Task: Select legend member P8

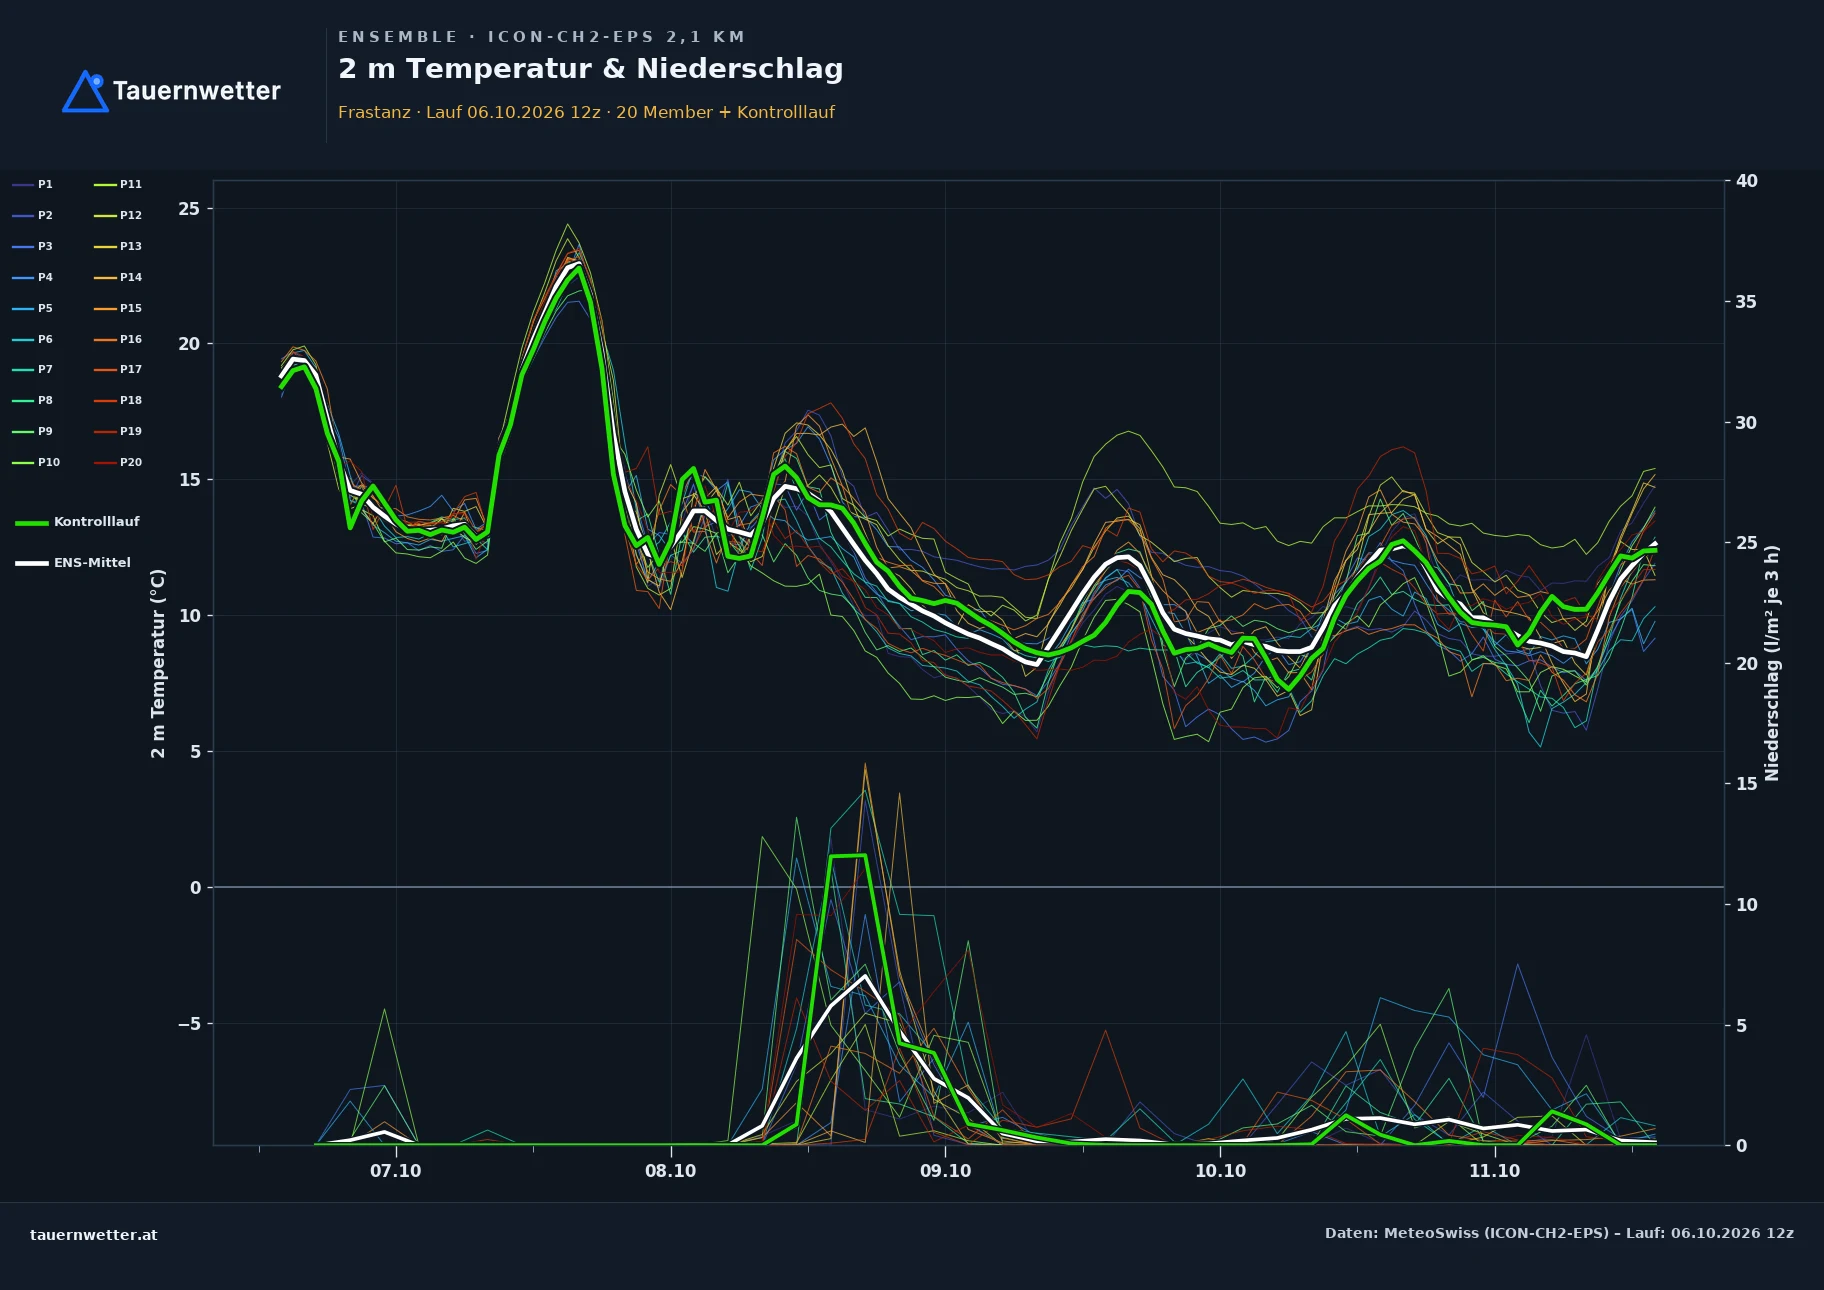Action: (33, 400)
